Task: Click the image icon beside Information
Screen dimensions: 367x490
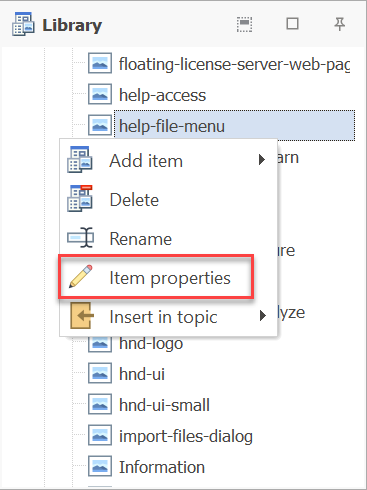Action: (x=100, y=467)
